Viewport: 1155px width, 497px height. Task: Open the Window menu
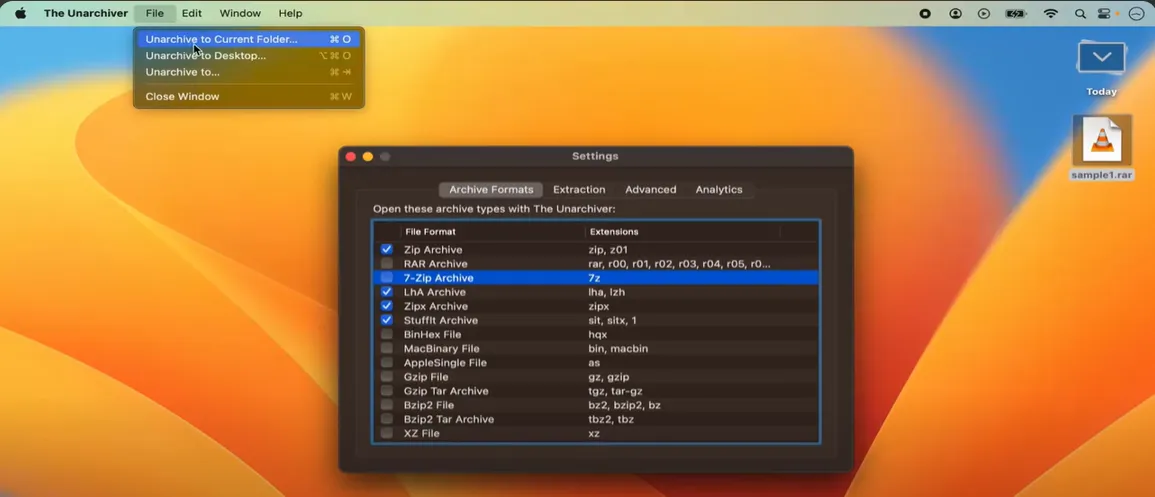240,13
